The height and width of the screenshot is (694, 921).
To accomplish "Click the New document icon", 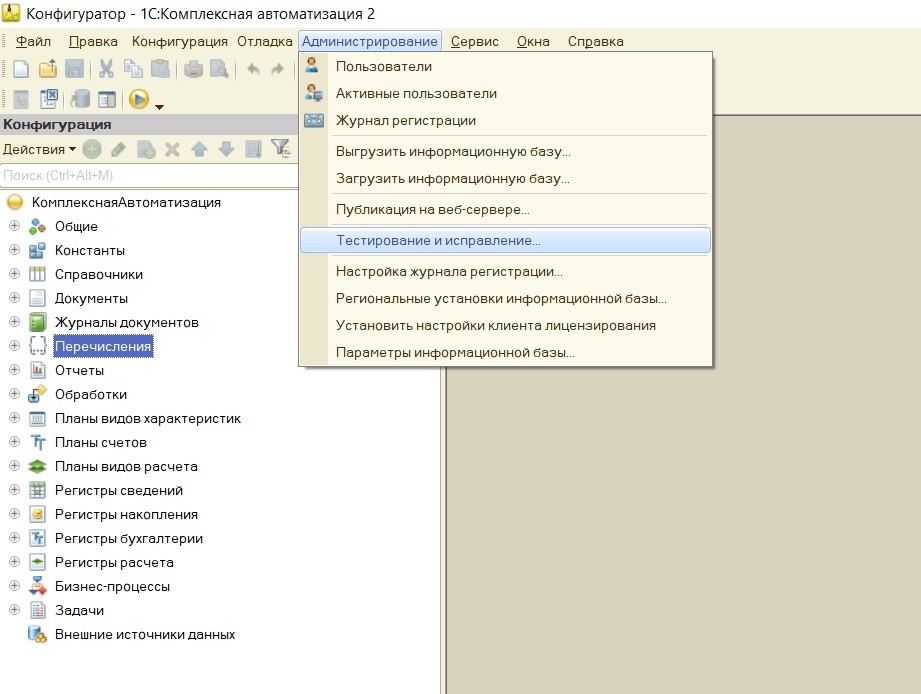I will pyautogui.click(x=21, y=69).
